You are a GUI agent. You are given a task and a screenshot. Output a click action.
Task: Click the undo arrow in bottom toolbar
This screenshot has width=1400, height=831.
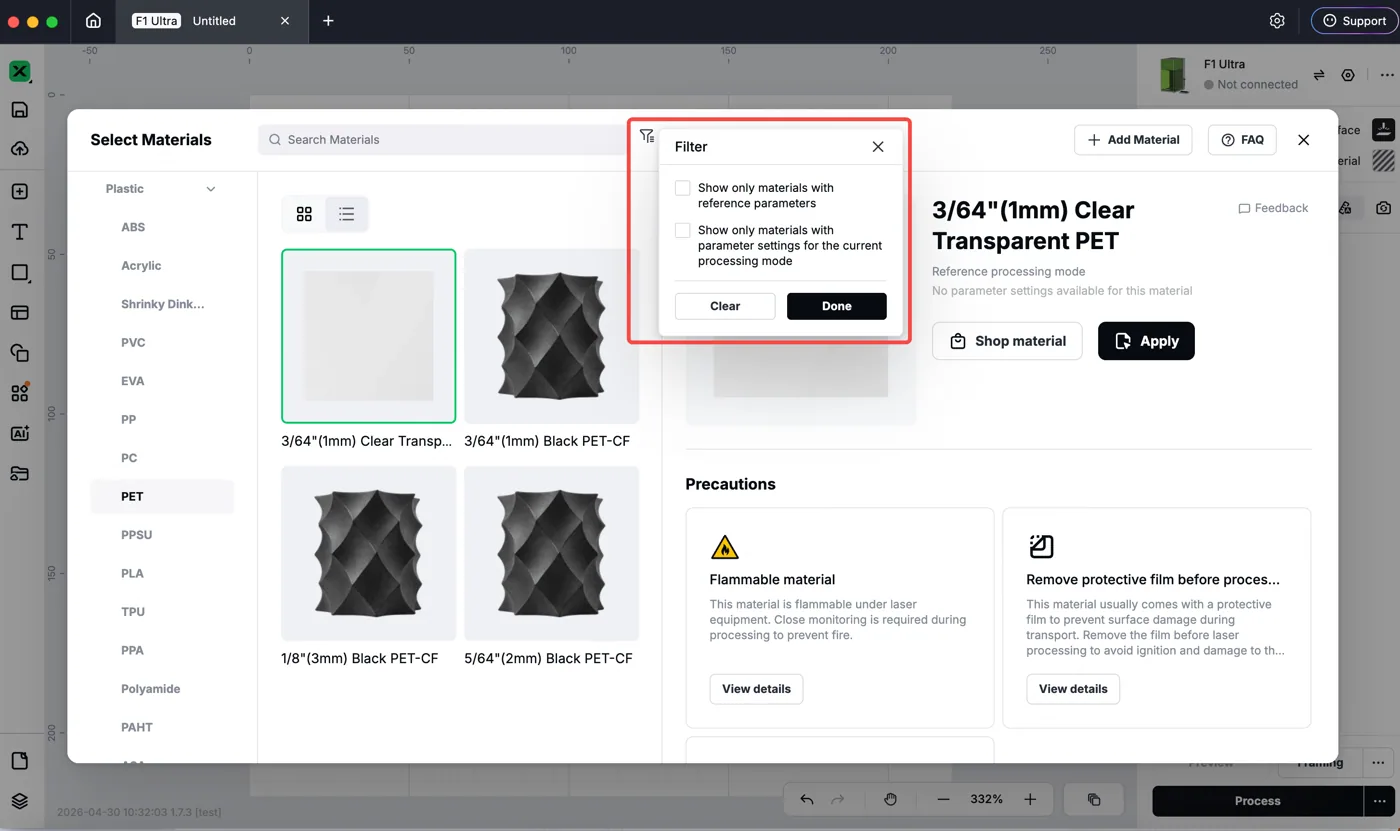point(807,799)
